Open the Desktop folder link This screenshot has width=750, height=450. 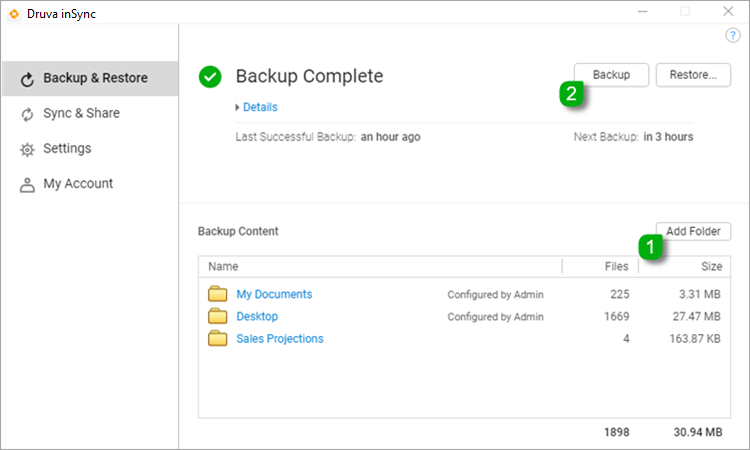pos(257,317)
